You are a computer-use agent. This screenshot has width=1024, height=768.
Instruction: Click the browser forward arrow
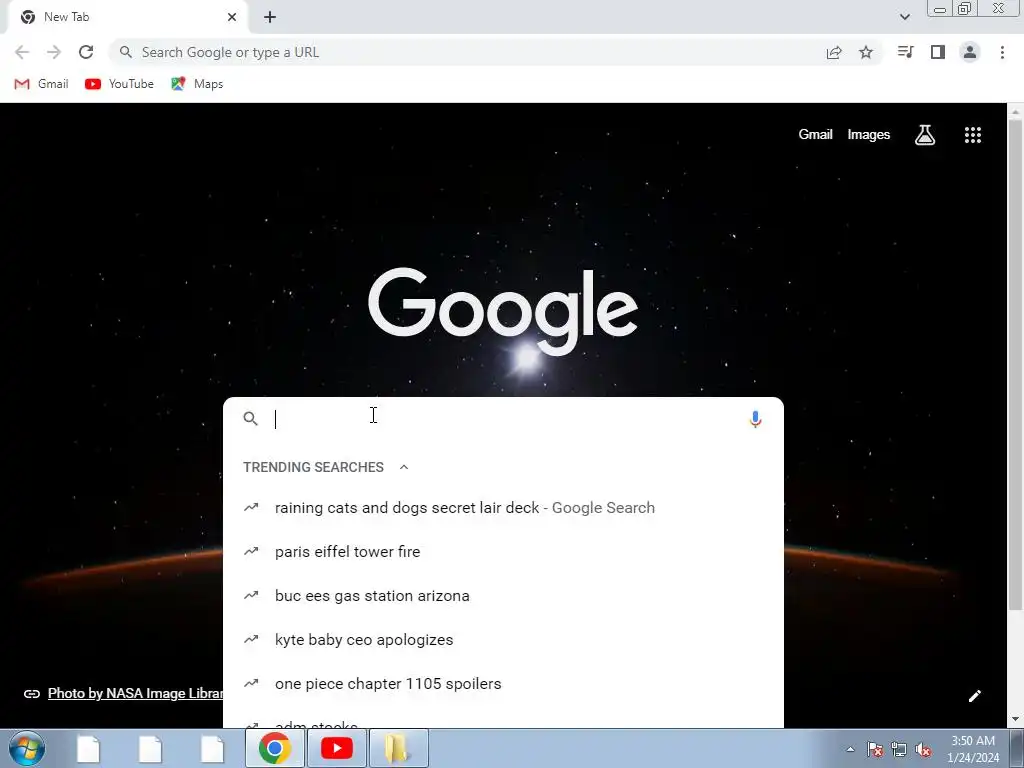(x=54, y=52)
